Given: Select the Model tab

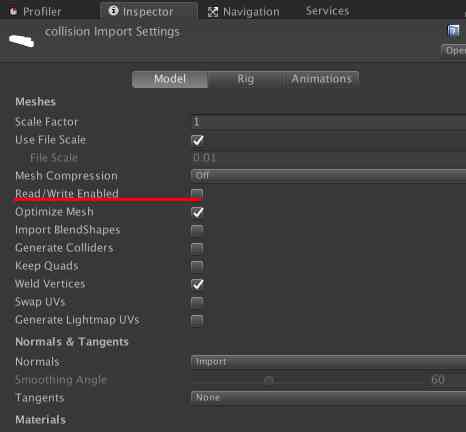Looking at the screenshot, I should [170, 79].
